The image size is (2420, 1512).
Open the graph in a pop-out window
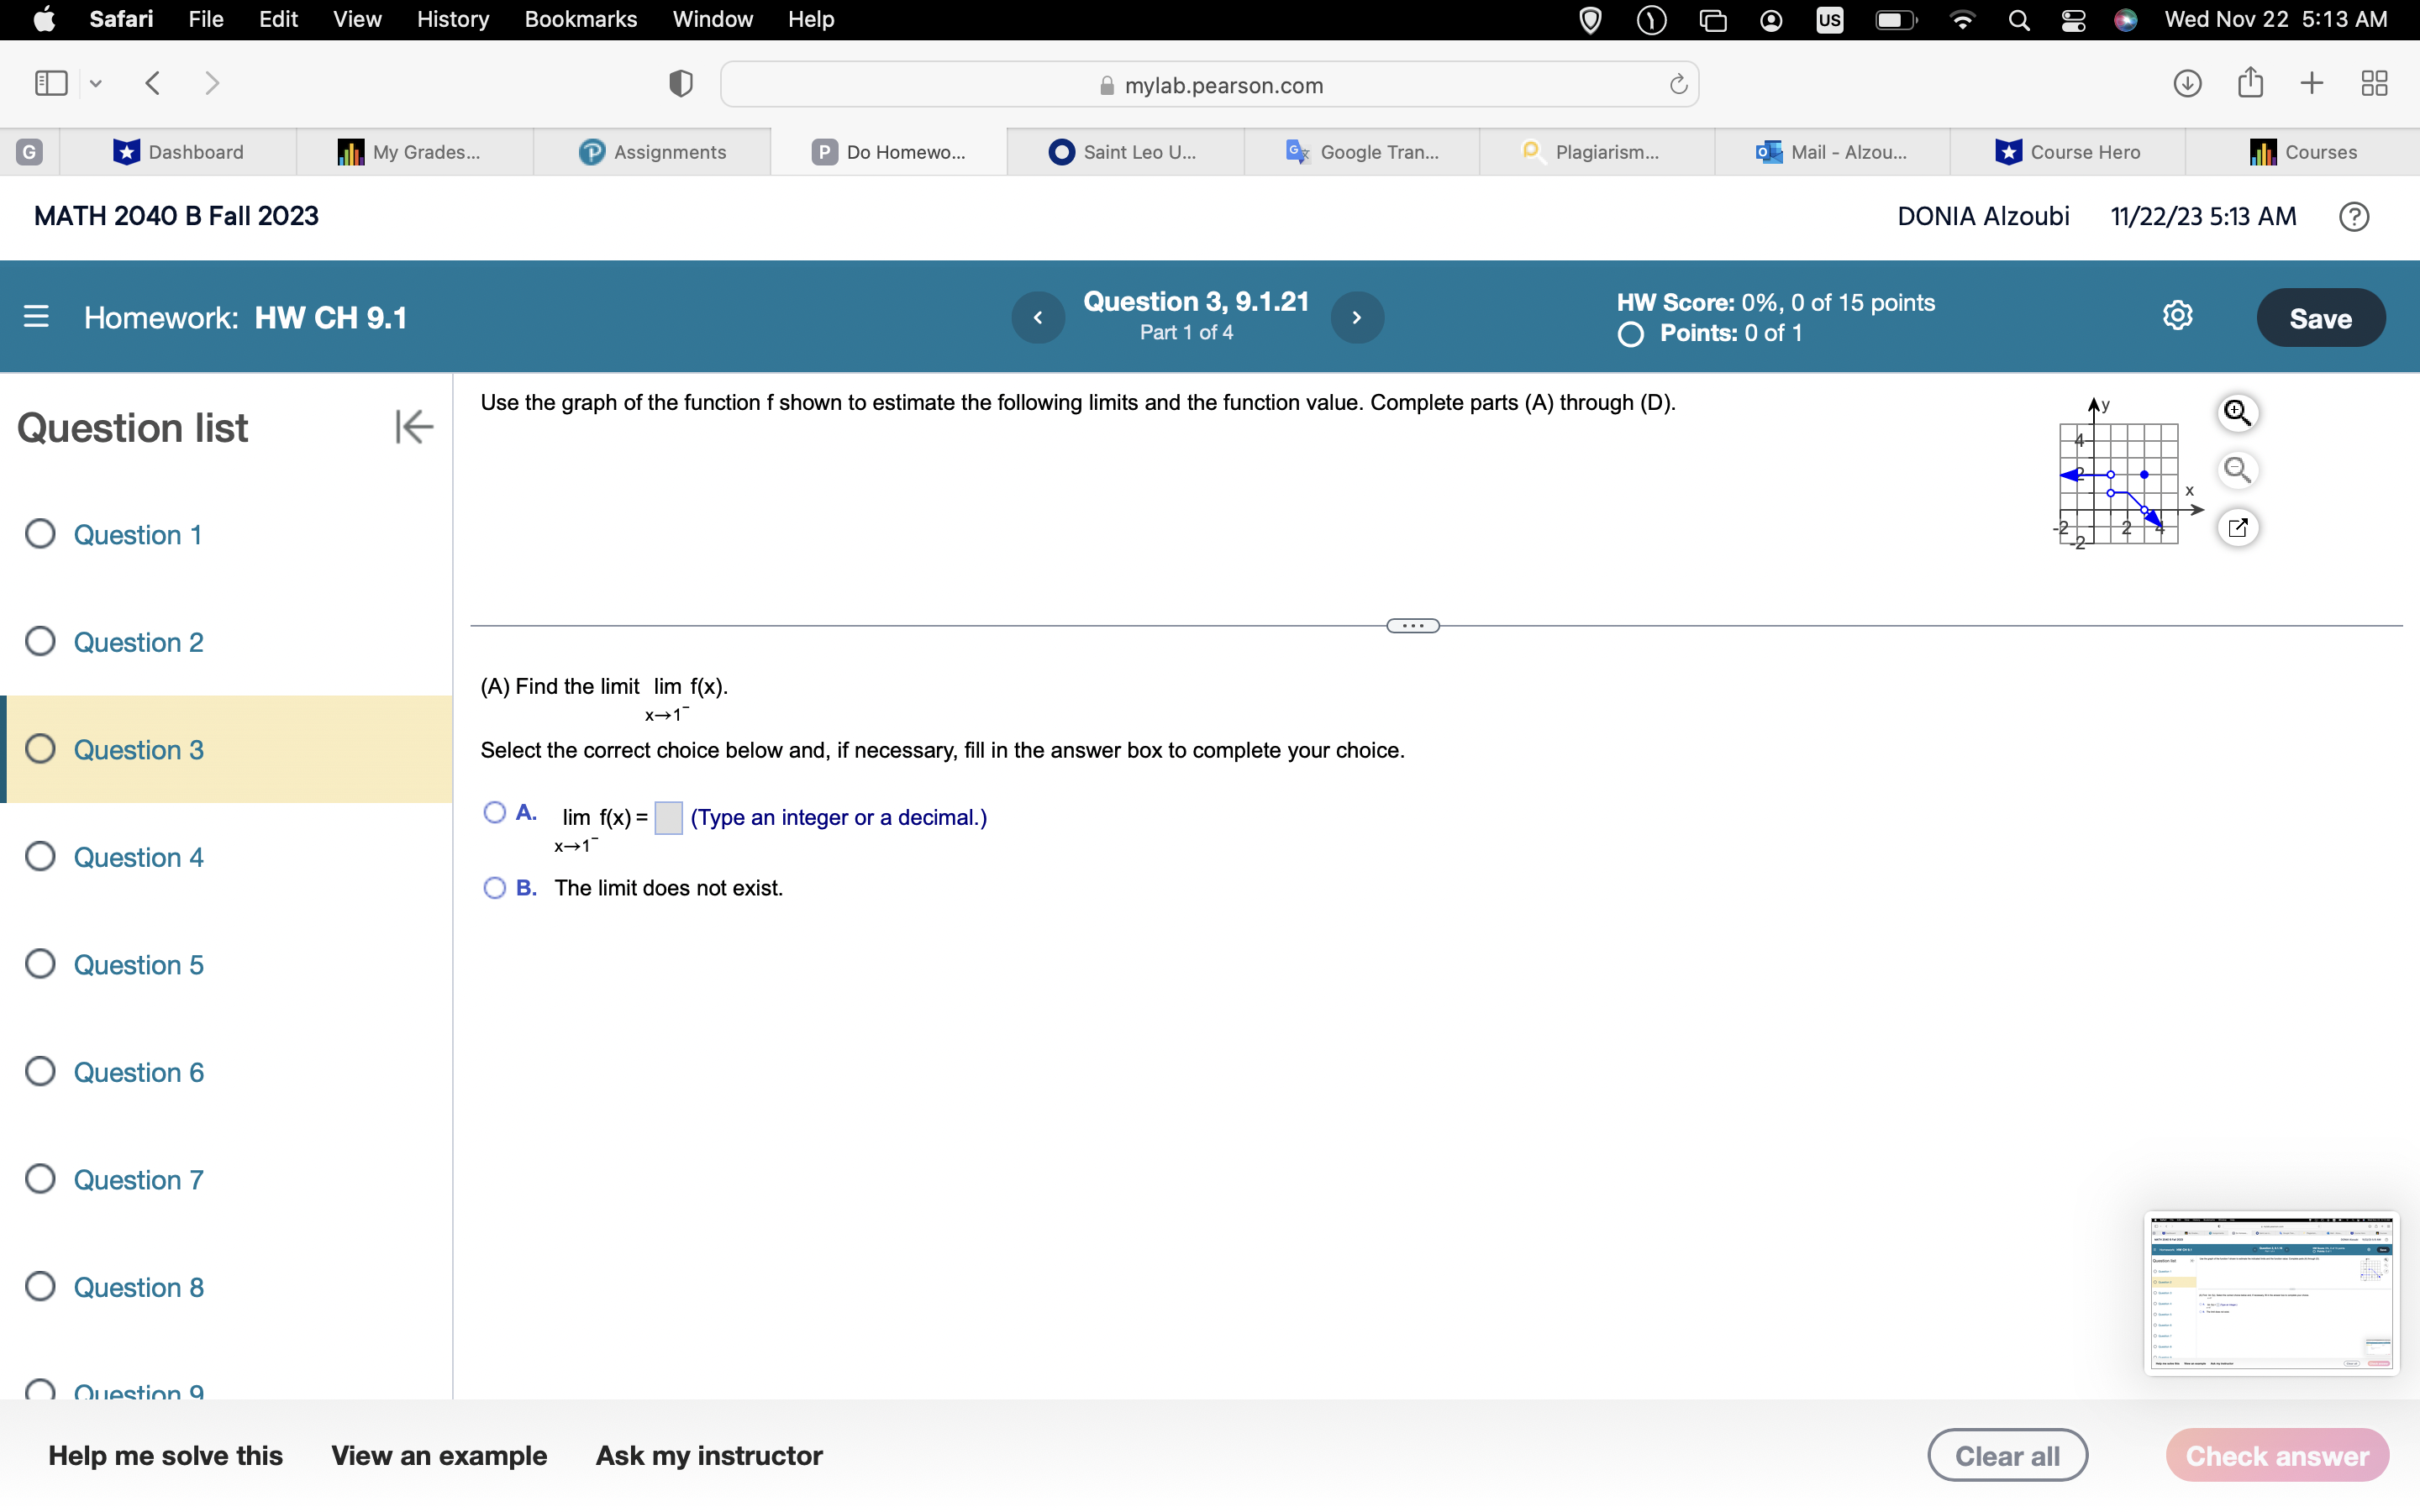pos(2237,527)
